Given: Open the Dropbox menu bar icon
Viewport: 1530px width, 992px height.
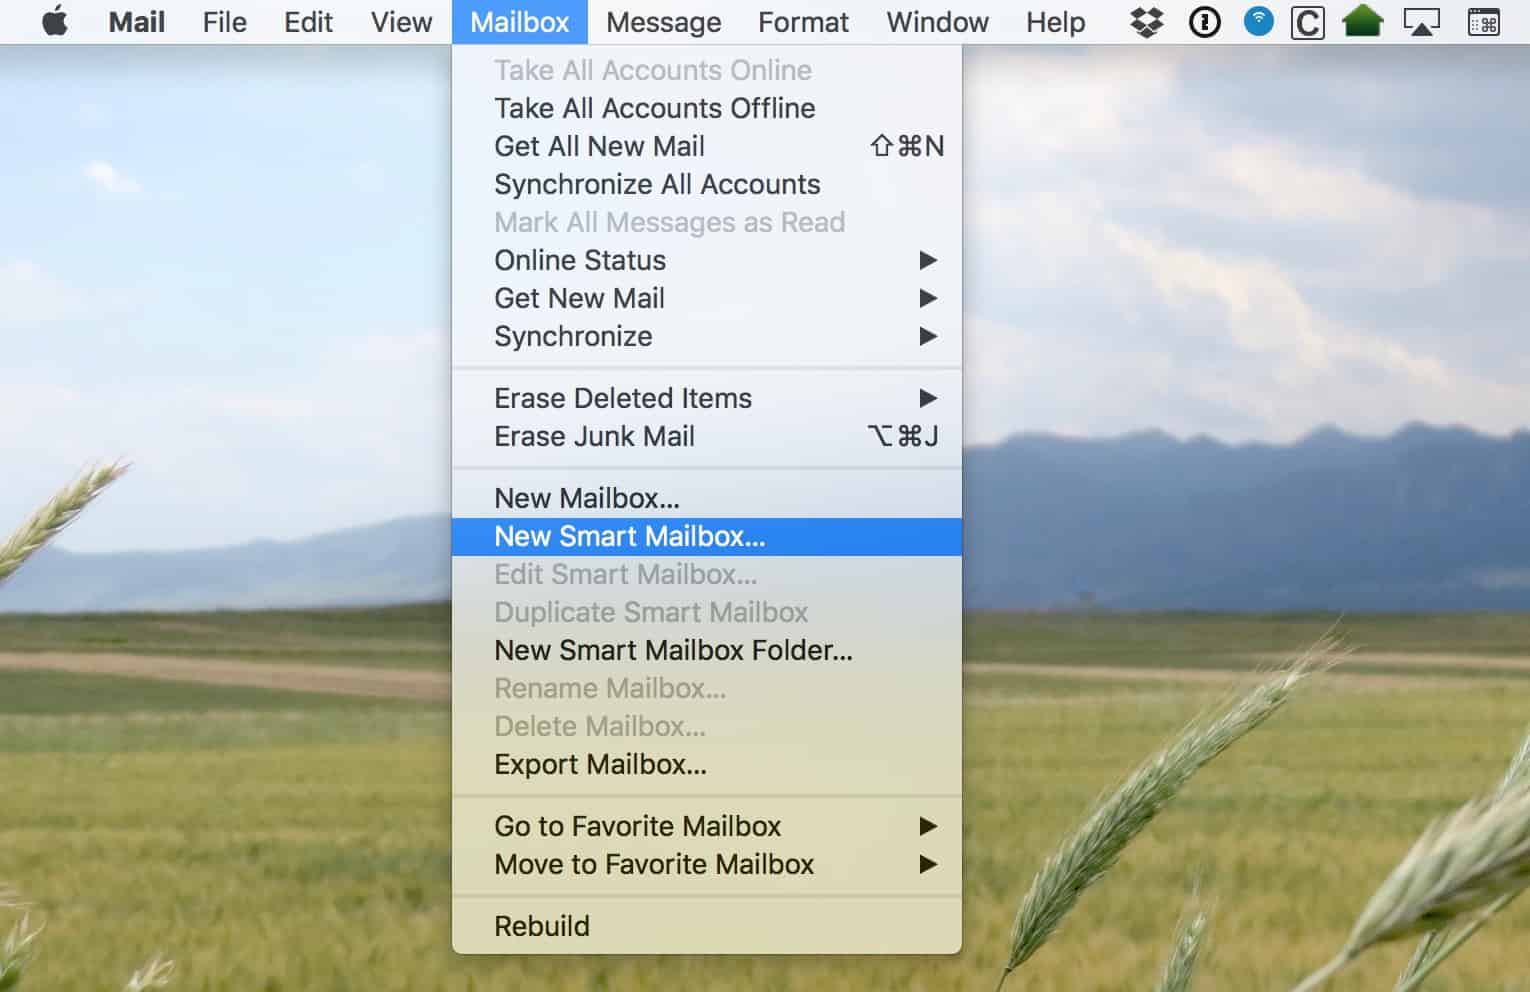Looking at the screenshot, I should click(1146, 22).
